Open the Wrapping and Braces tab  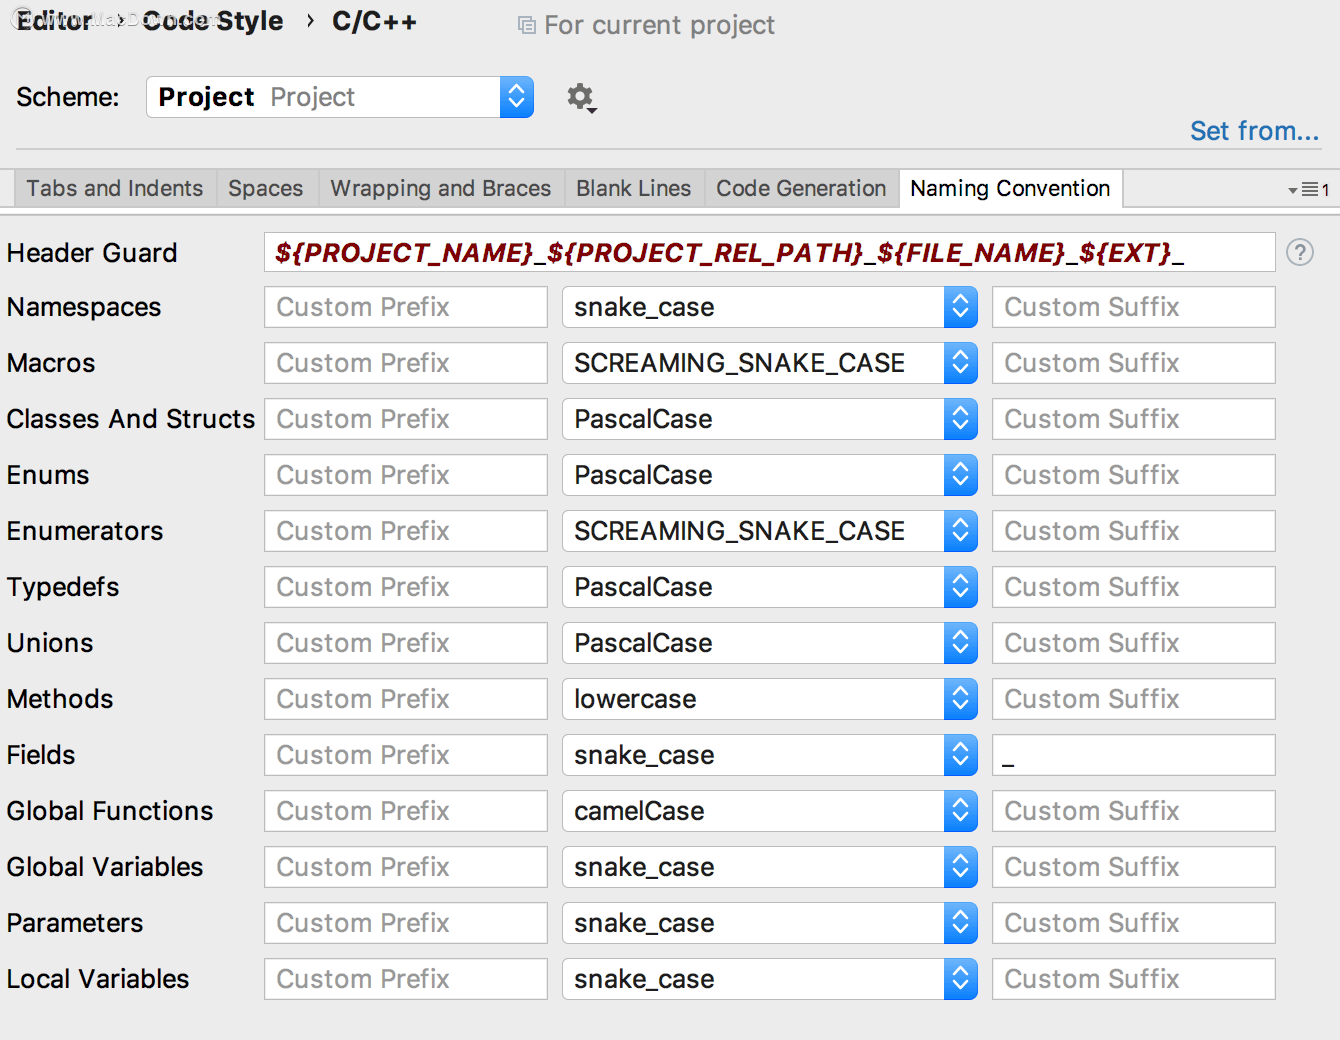coord(441,188)
